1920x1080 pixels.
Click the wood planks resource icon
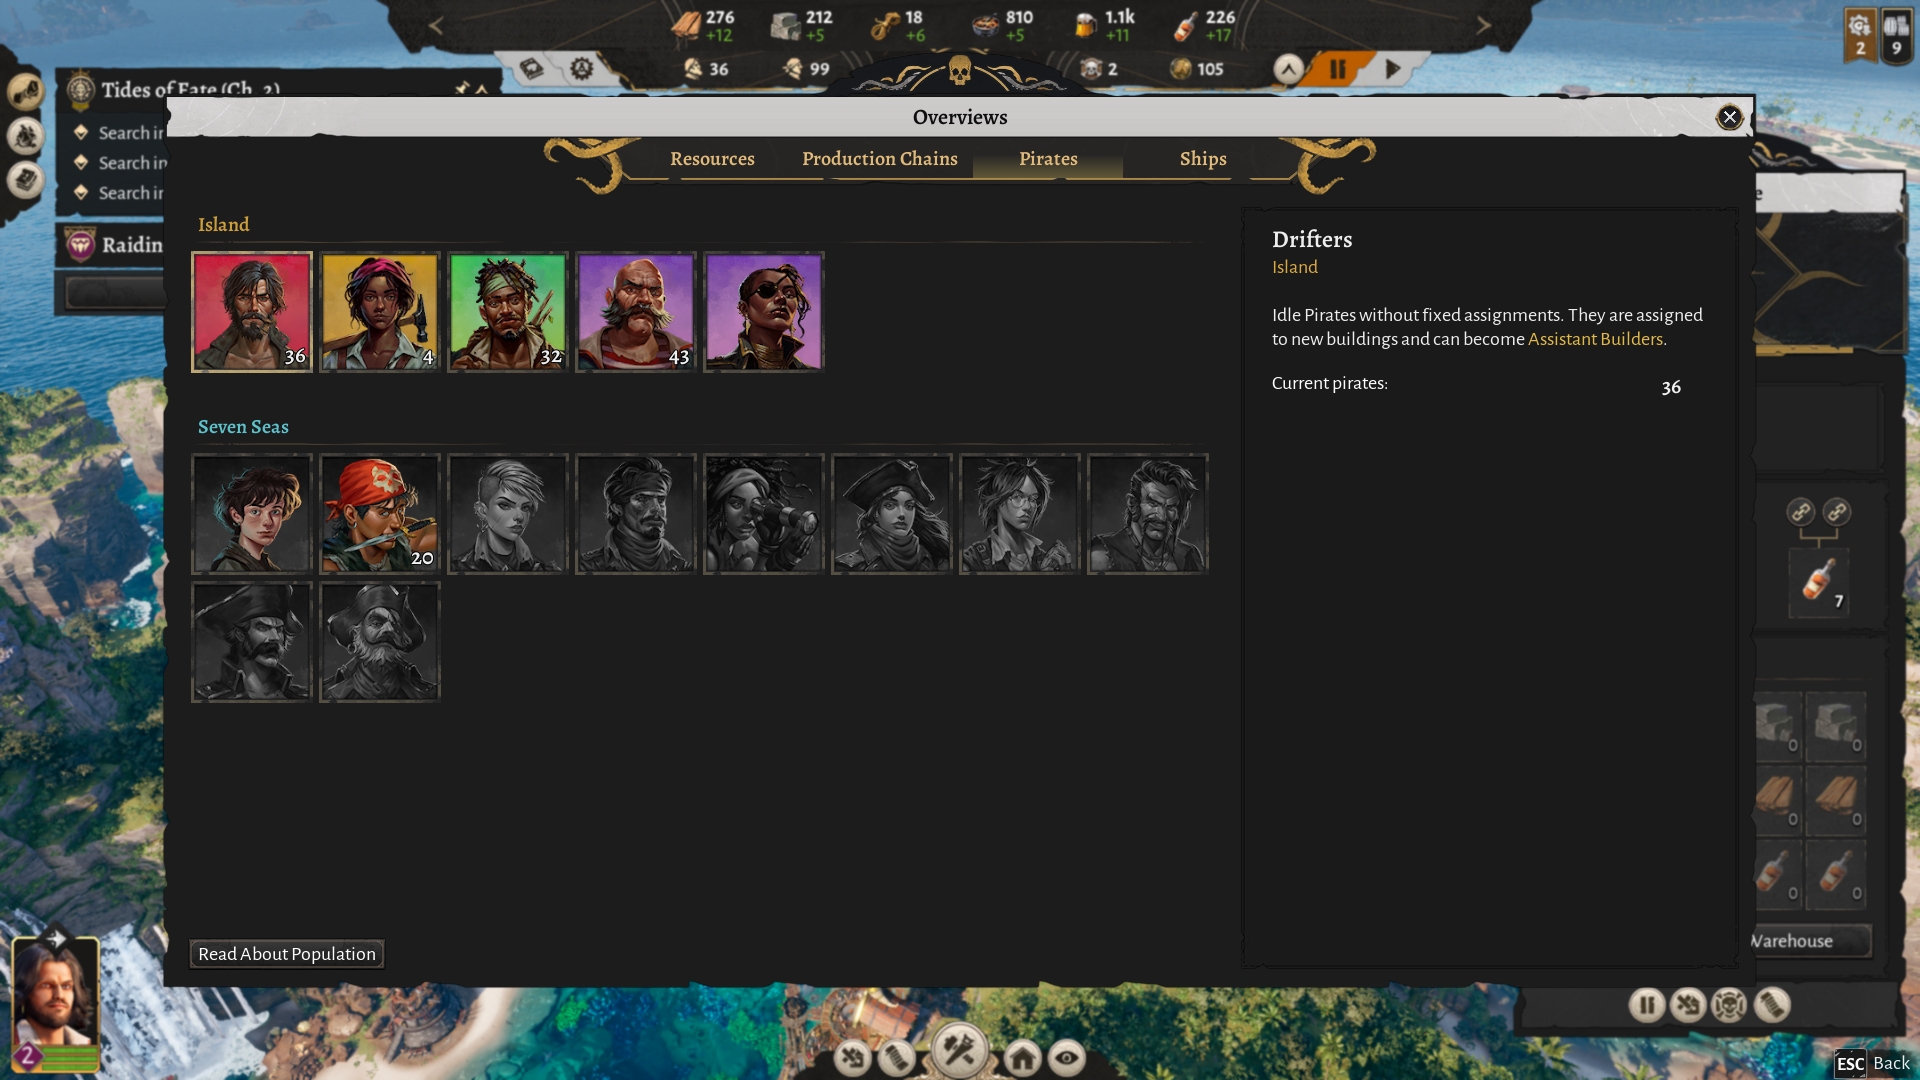[x=686, y=25]
